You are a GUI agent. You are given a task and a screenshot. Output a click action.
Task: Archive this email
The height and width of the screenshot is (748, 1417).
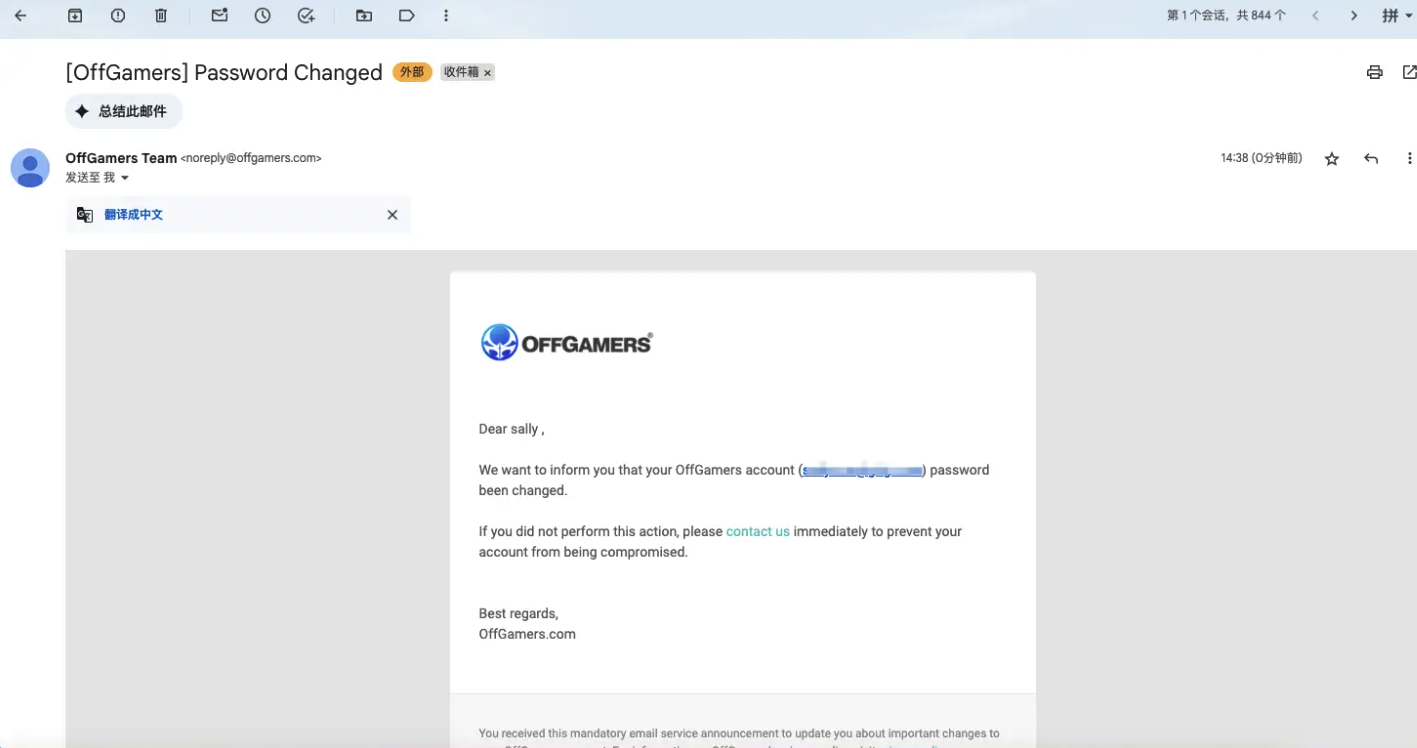(x=75, y=16)
